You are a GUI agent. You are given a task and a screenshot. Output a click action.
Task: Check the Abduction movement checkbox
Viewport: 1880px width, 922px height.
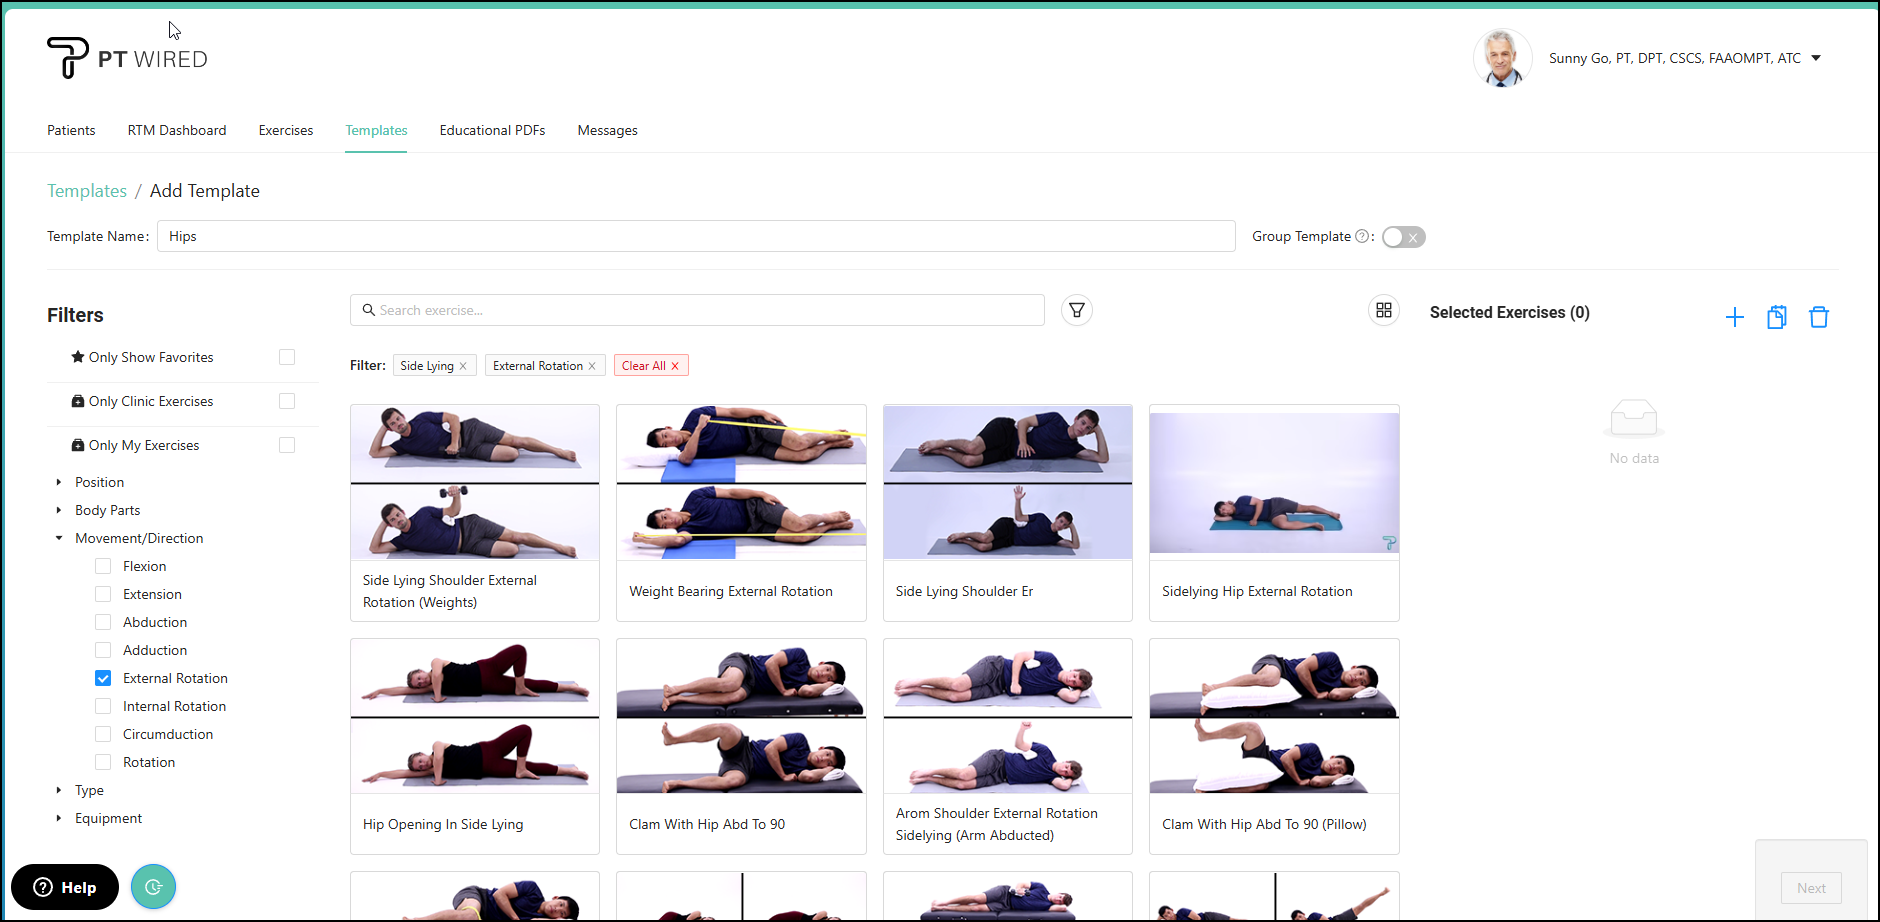pyautogui.click(x=103, y=622)
